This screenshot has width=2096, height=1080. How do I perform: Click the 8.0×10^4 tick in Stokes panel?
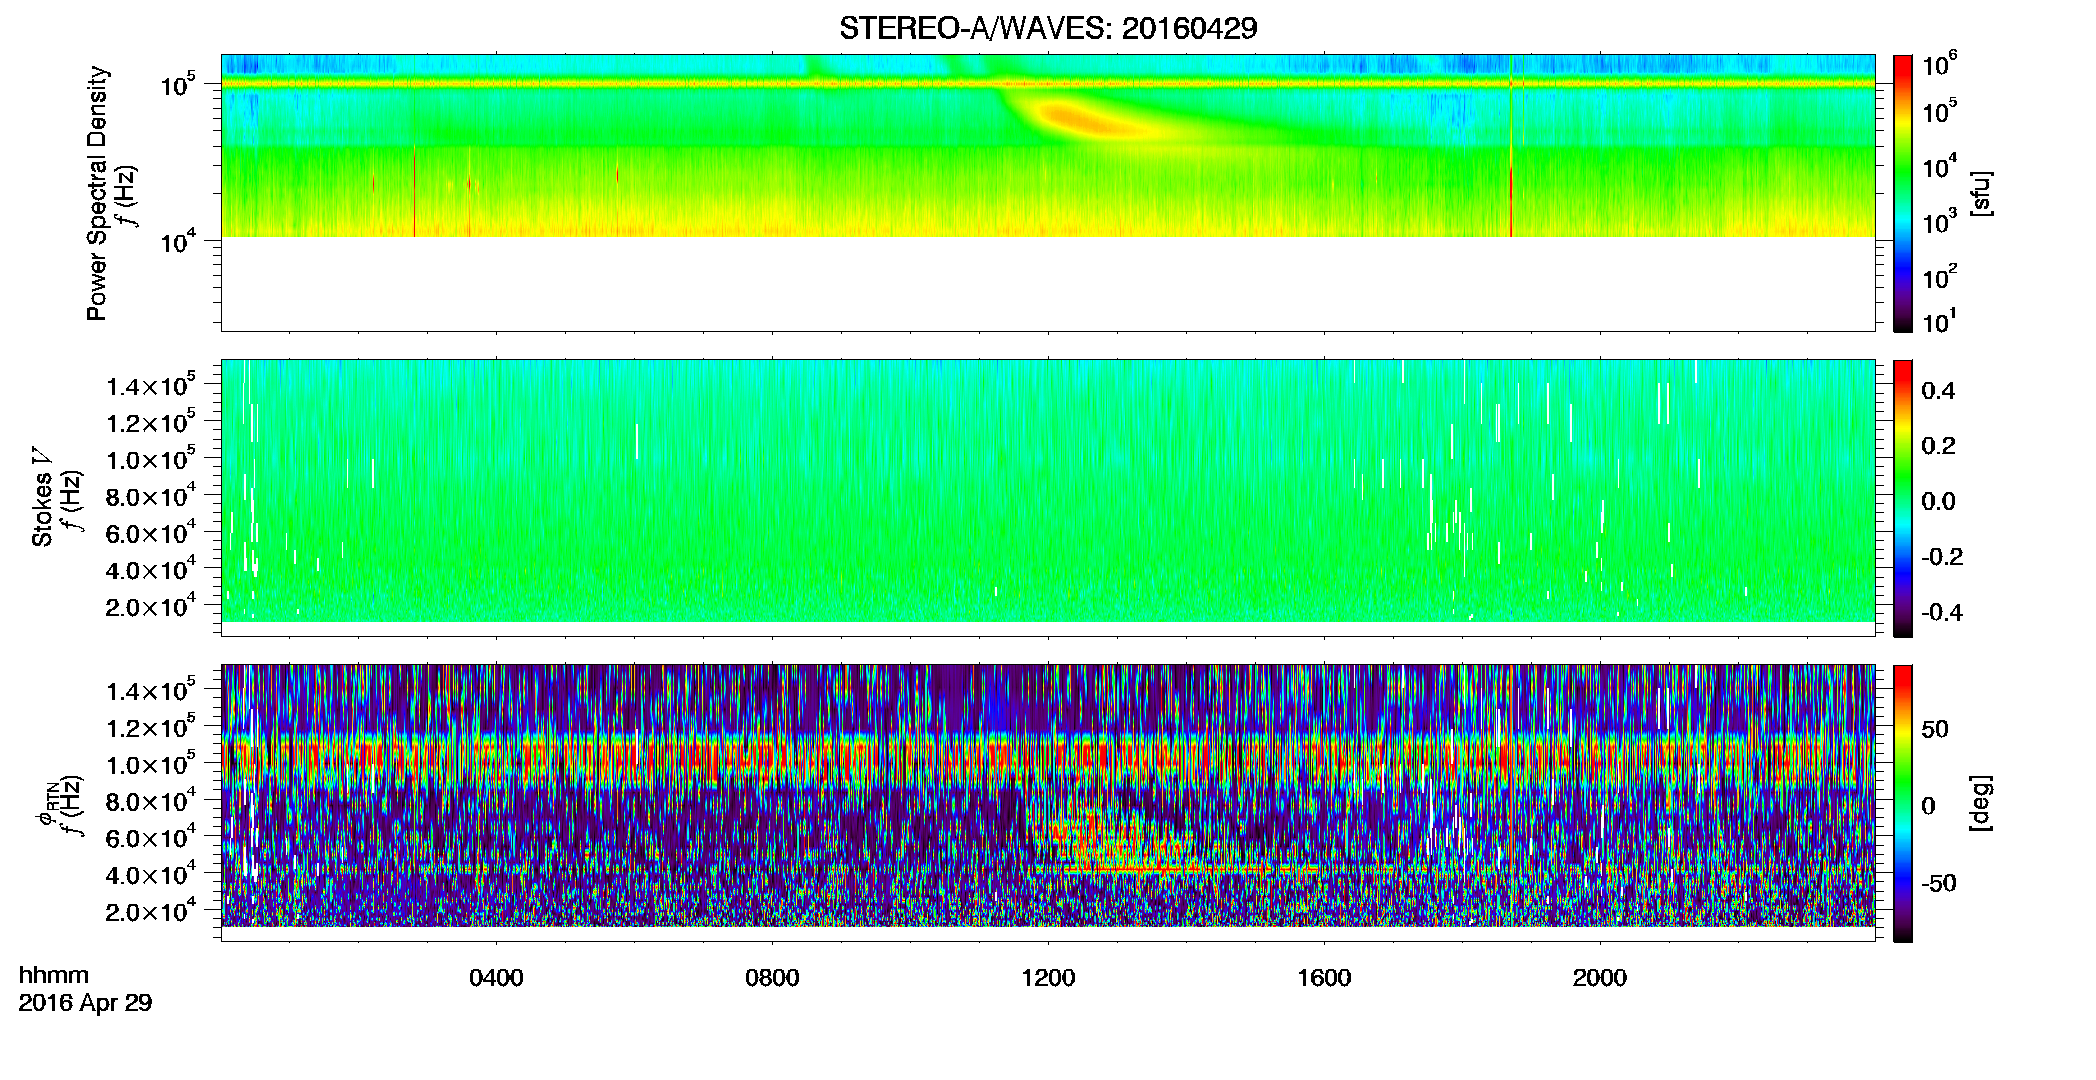point(151,496)
